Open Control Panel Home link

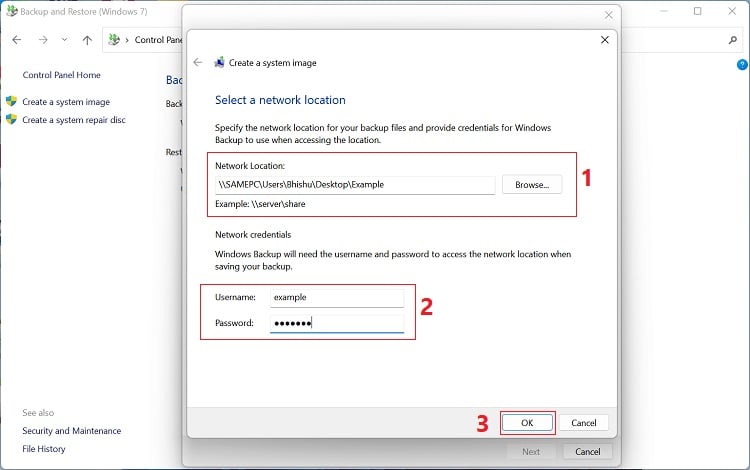click(x=61, y=75)
